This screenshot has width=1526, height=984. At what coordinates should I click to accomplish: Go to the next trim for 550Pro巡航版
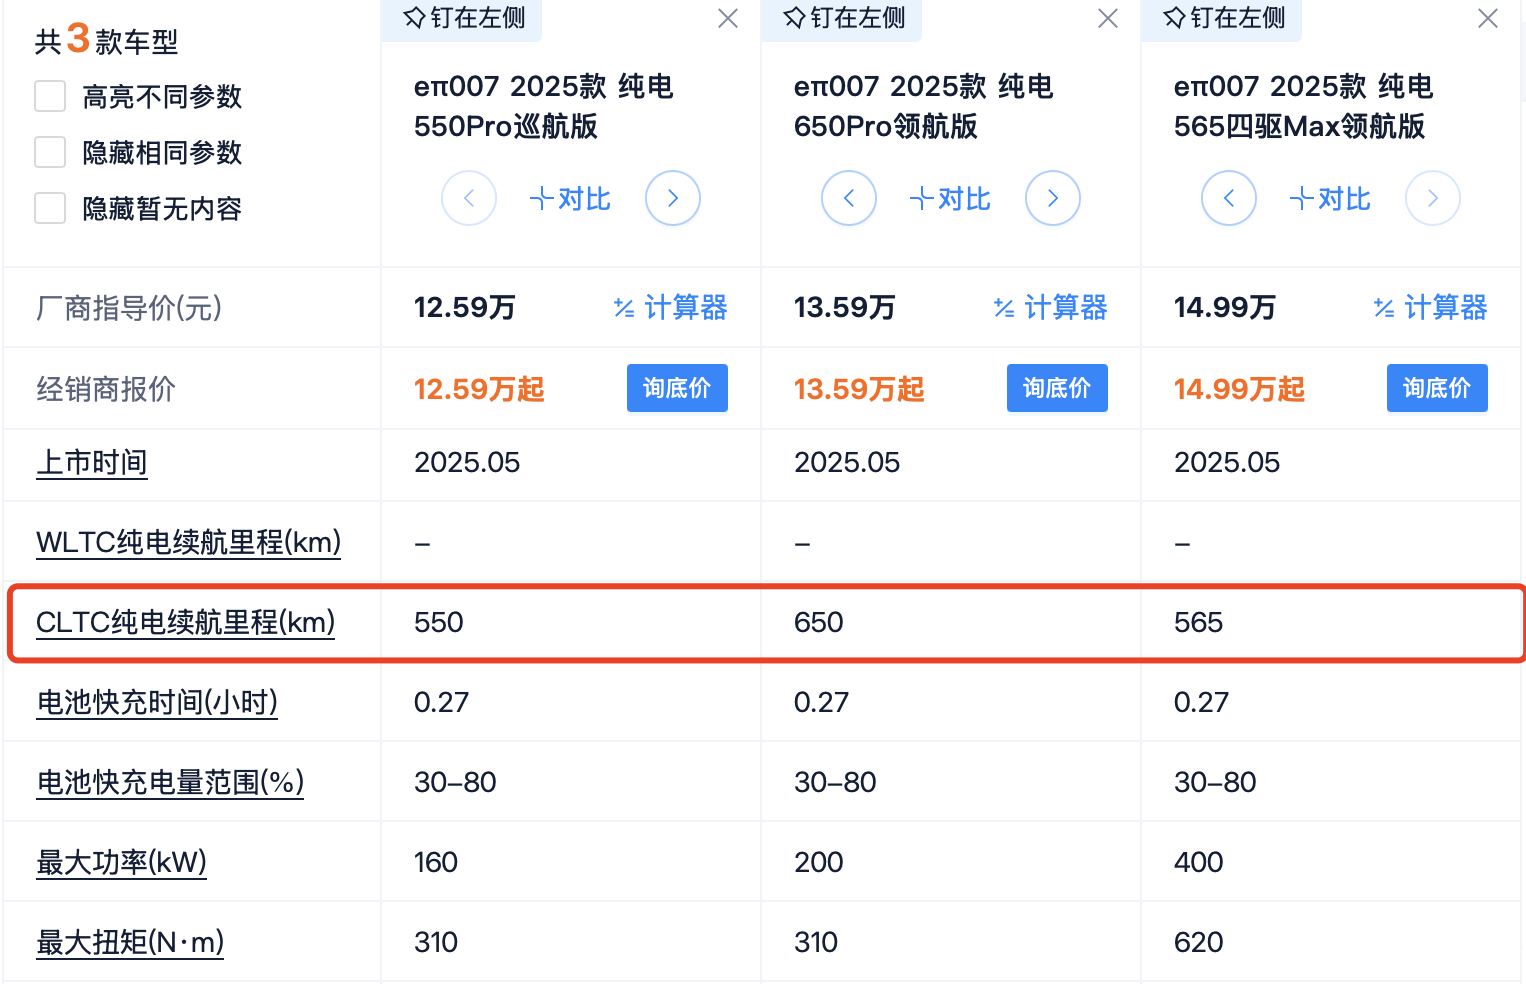pos(673,198)
